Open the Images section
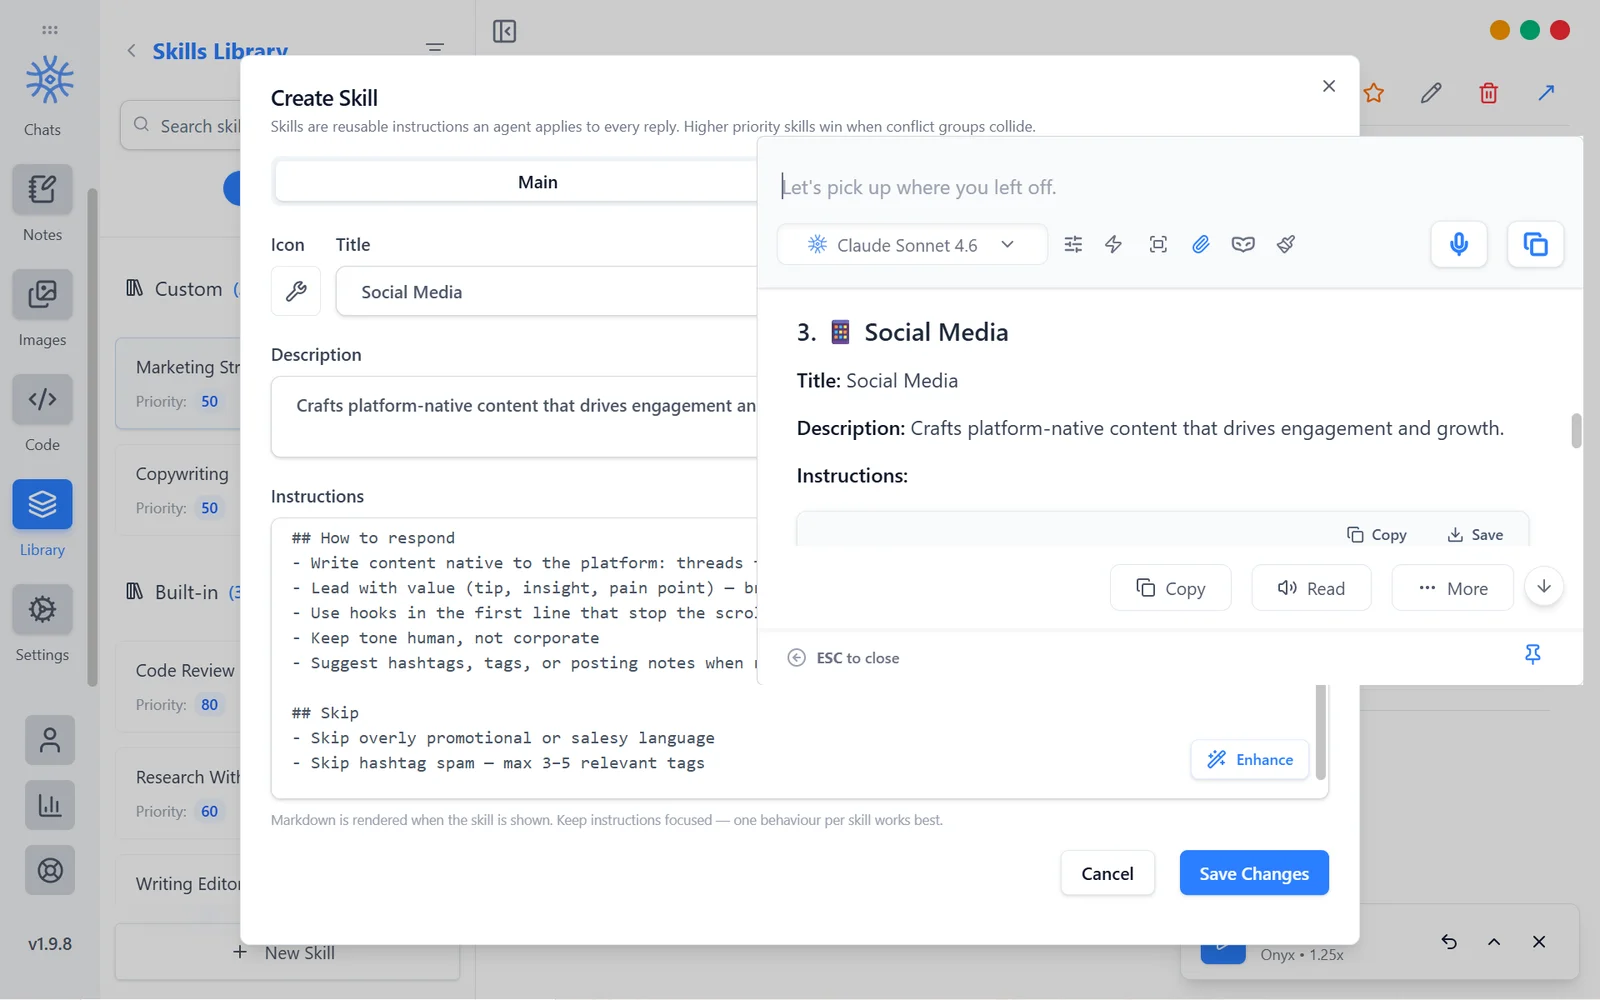Screen dimensions: 1600x1000 coord(42,294)
